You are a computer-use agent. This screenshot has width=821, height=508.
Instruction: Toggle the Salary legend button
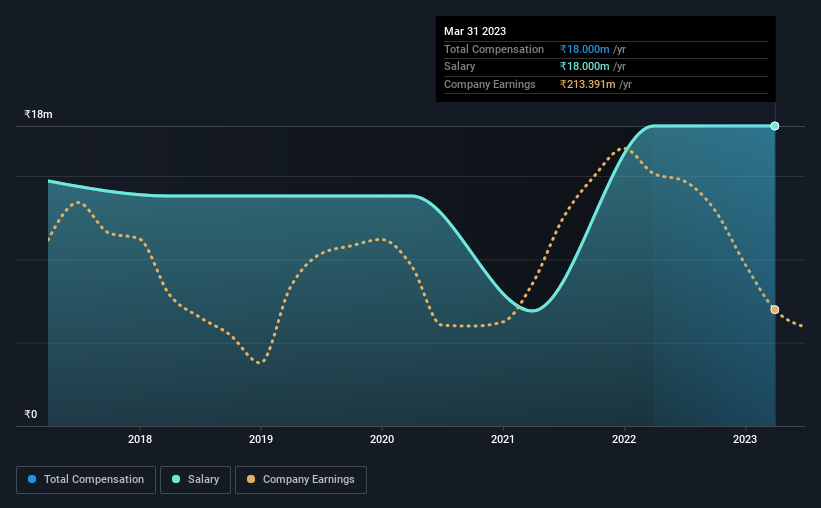point(195,480)
